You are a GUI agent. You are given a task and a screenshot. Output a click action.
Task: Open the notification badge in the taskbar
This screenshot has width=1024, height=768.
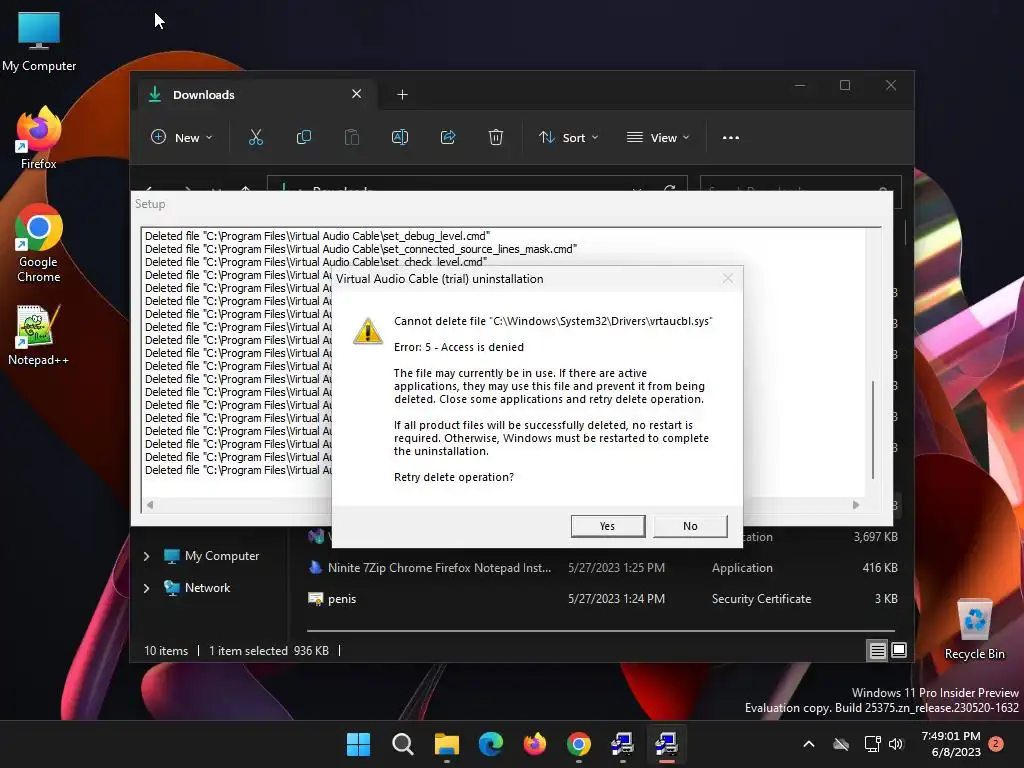click(x=997, y=743)
